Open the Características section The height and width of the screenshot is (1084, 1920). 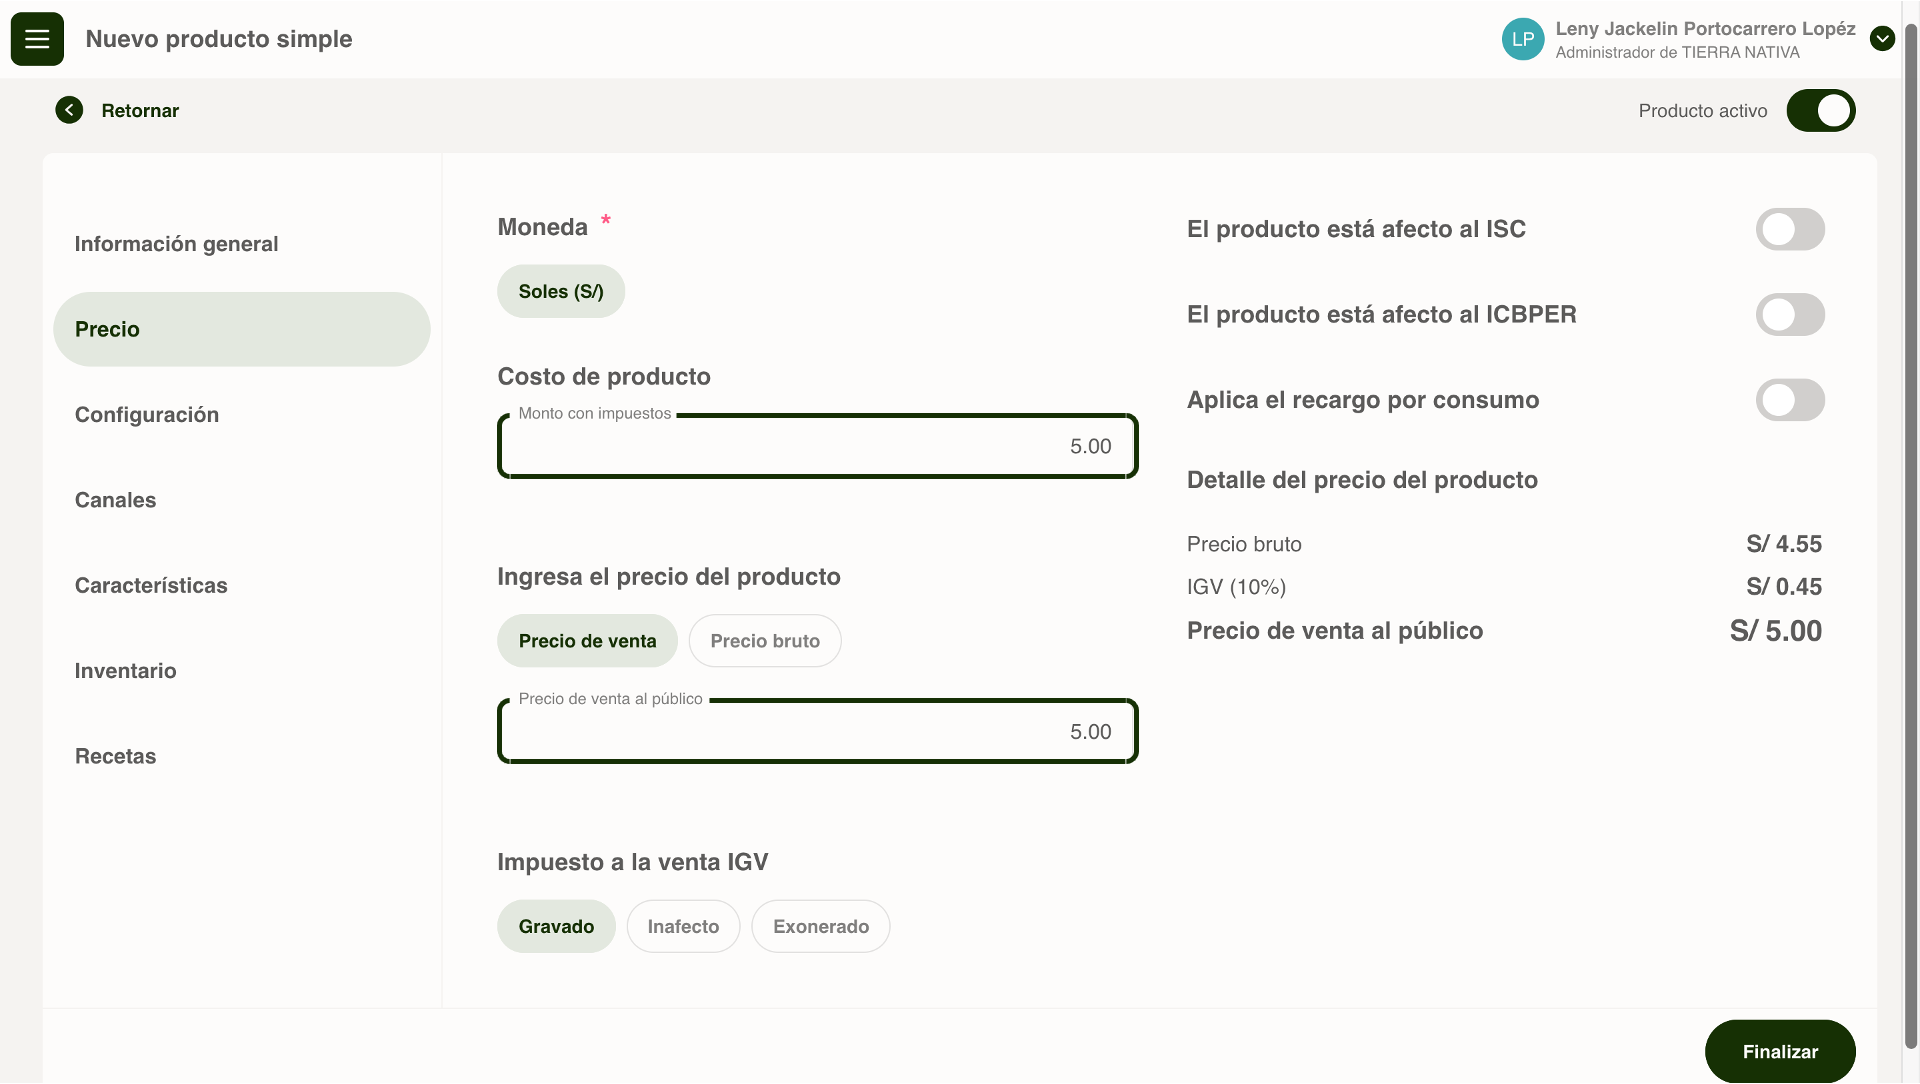[x=151, y=585]
